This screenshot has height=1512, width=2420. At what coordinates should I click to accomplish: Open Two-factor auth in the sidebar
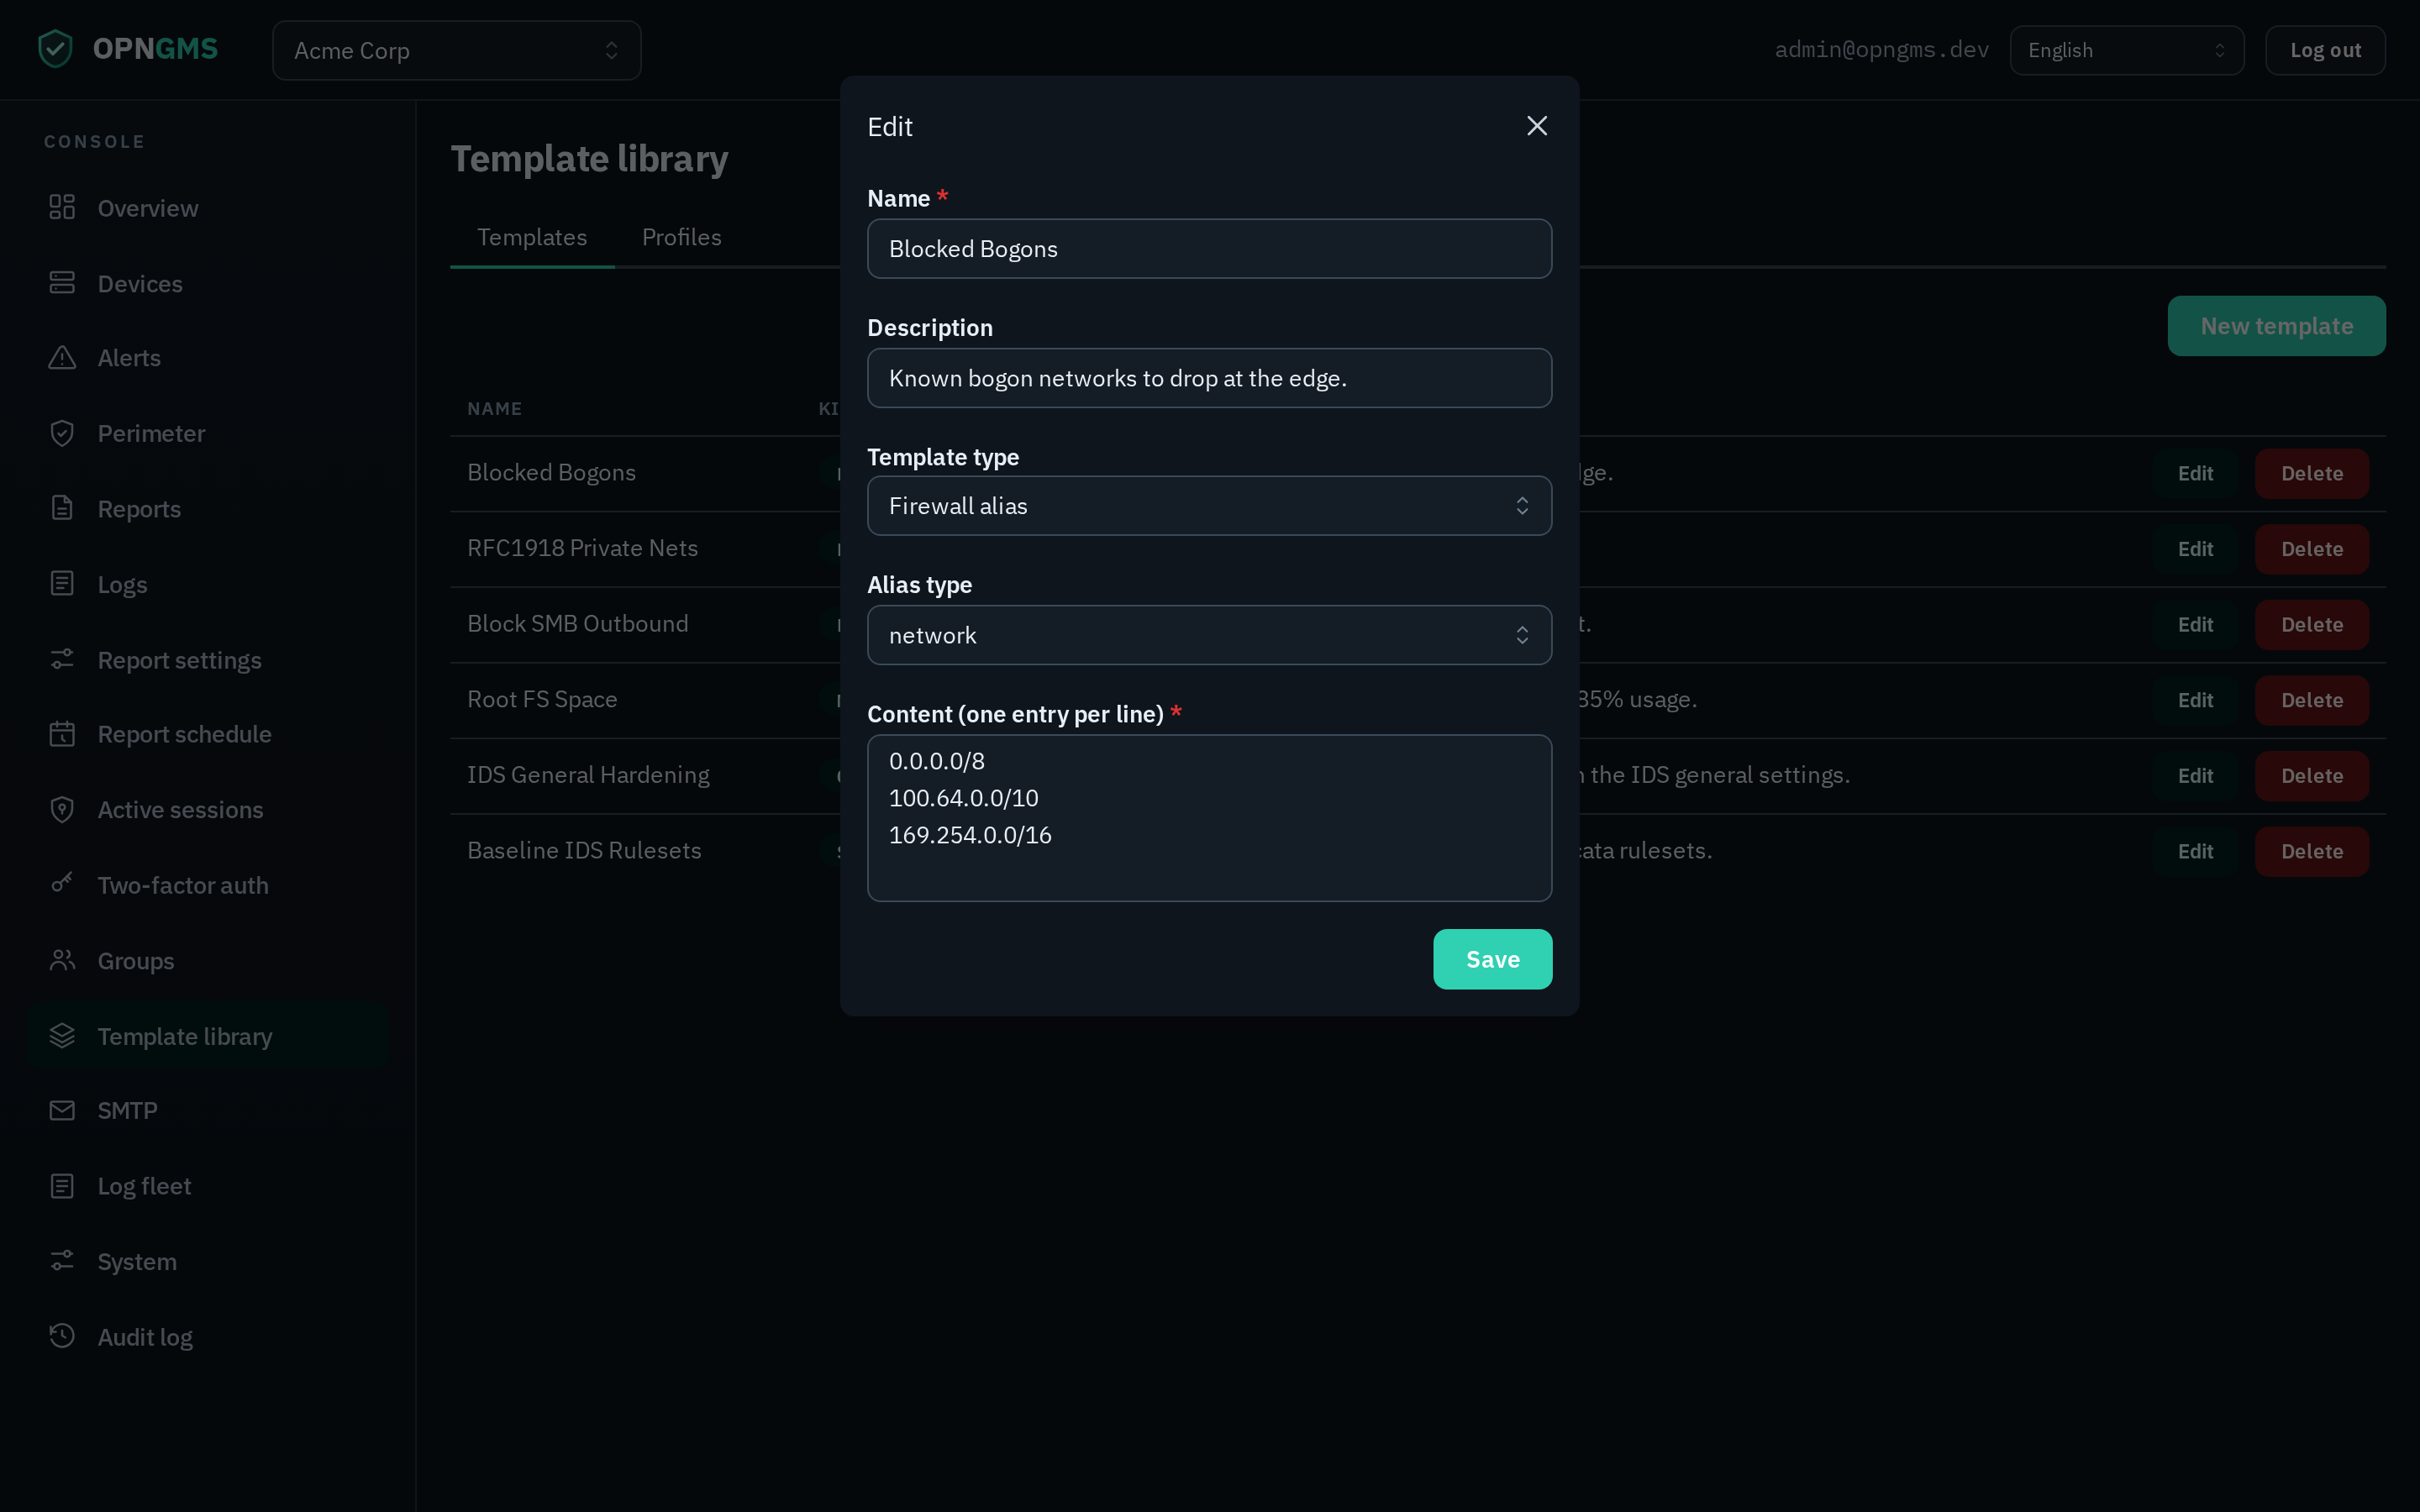pos(208,886)
